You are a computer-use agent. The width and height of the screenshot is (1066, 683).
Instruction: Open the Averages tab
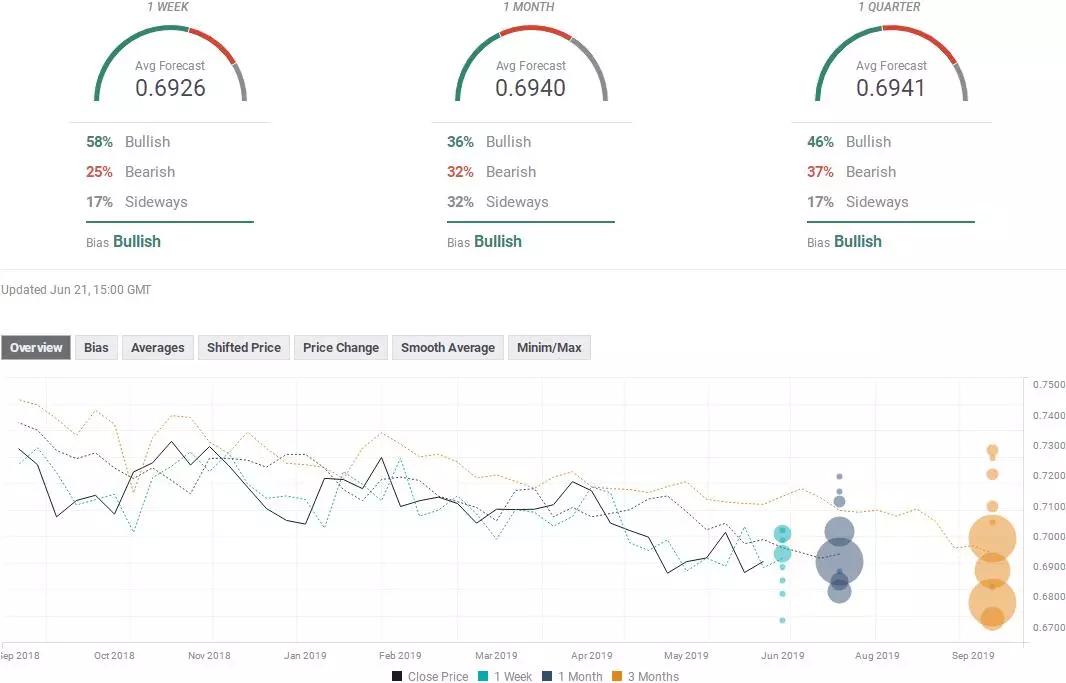(158, 348)
